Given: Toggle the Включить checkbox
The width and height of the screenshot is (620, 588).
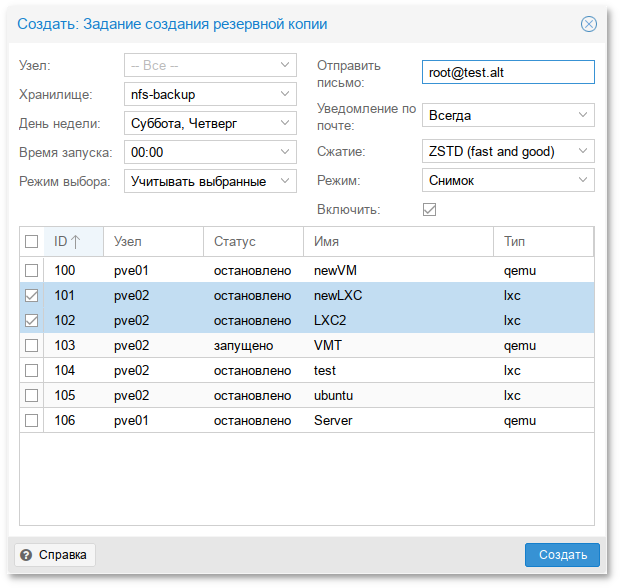Looking at the screenshot, I should pos(429,209).
